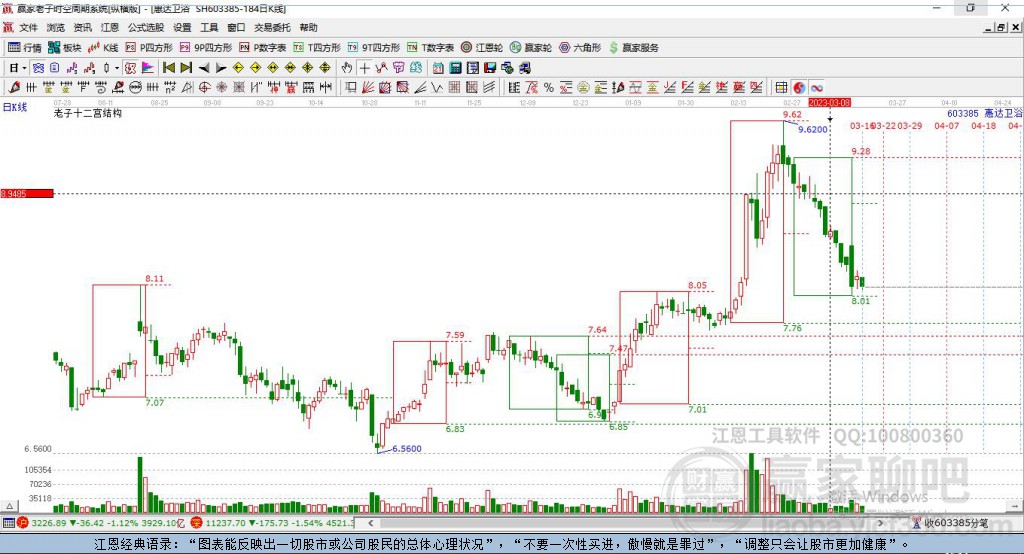This screenshot has width=1024, height=554.
Task: Restore the inner child window
Action: tap(1001, 27)
